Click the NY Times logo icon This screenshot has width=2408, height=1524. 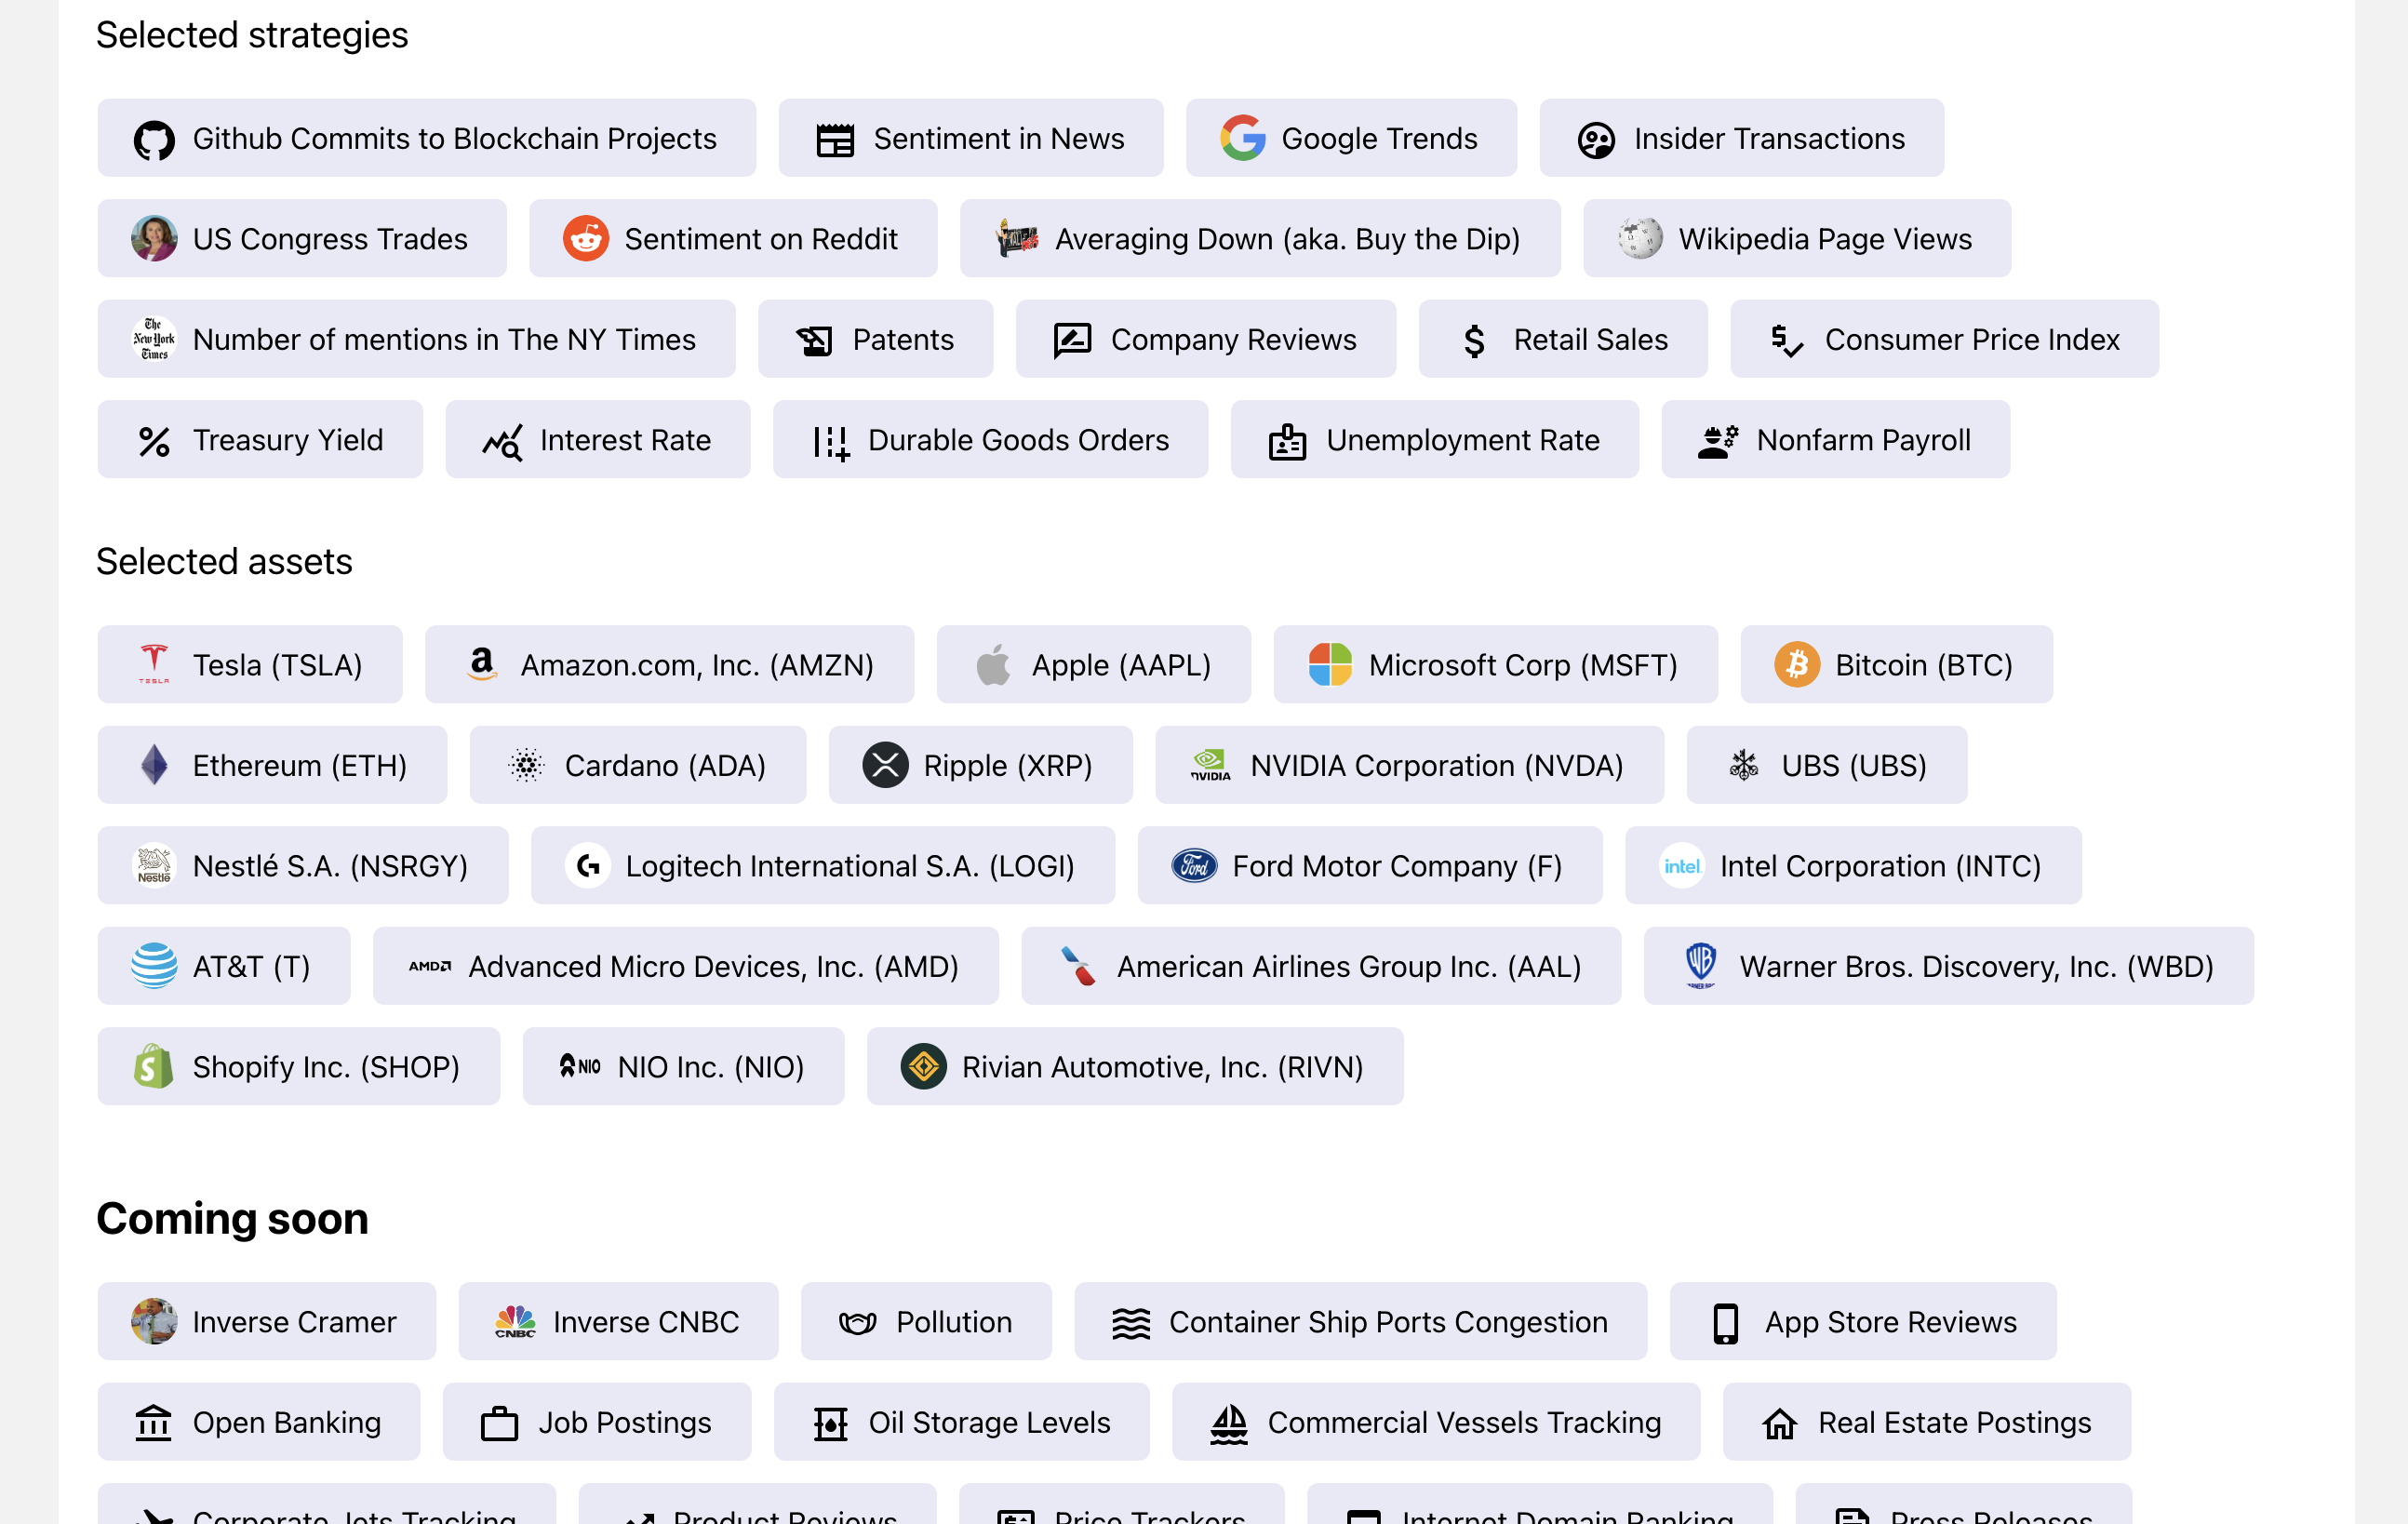point(154,340)
